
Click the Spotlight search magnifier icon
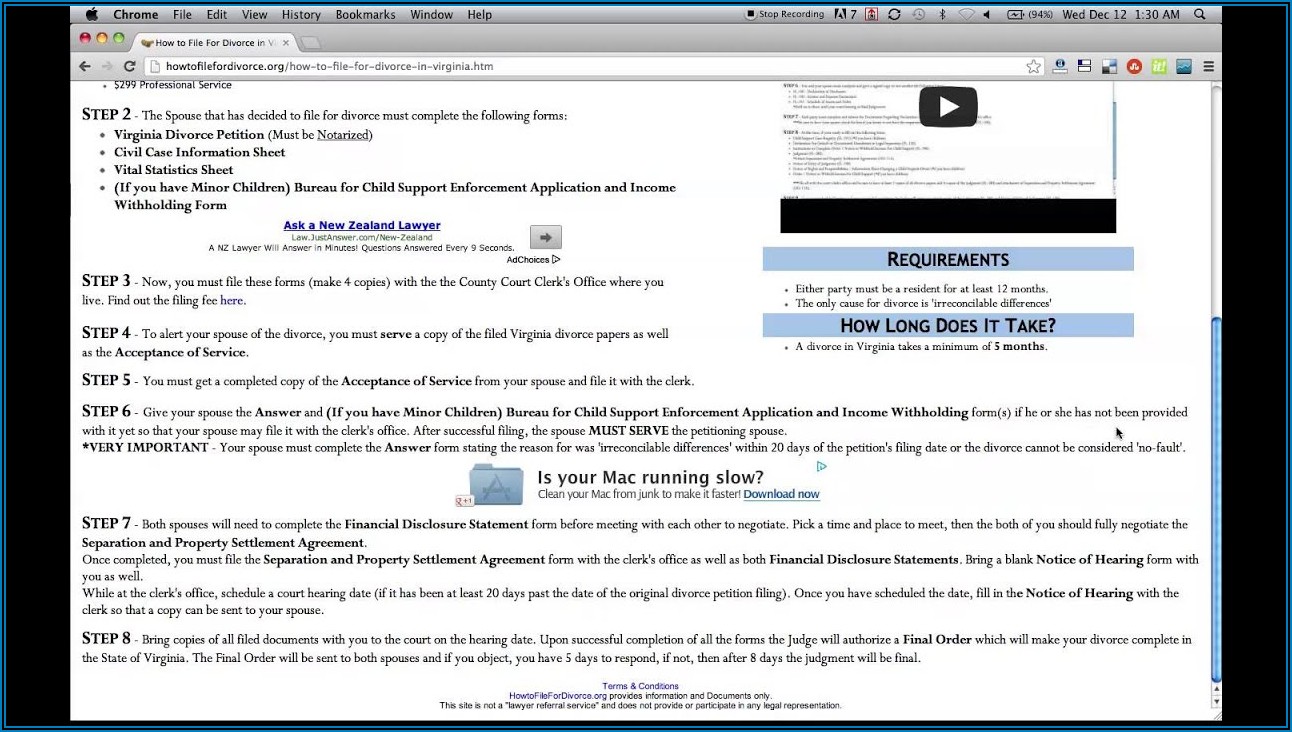(1200, 14)
